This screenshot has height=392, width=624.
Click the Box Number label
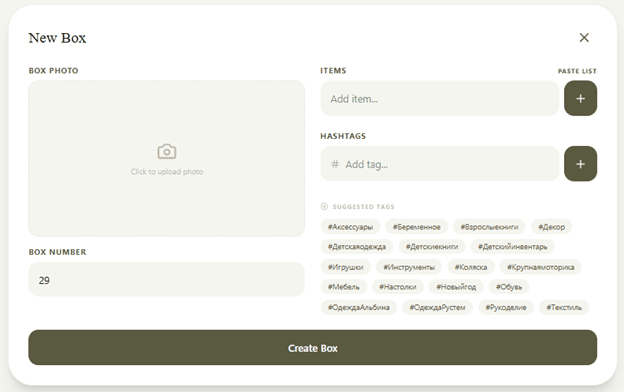(x=57, y=252)
